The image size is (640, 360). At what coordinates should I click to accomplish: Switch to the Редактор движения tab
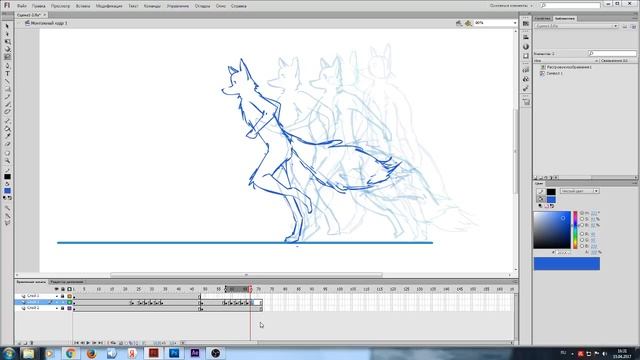[67, 282]
